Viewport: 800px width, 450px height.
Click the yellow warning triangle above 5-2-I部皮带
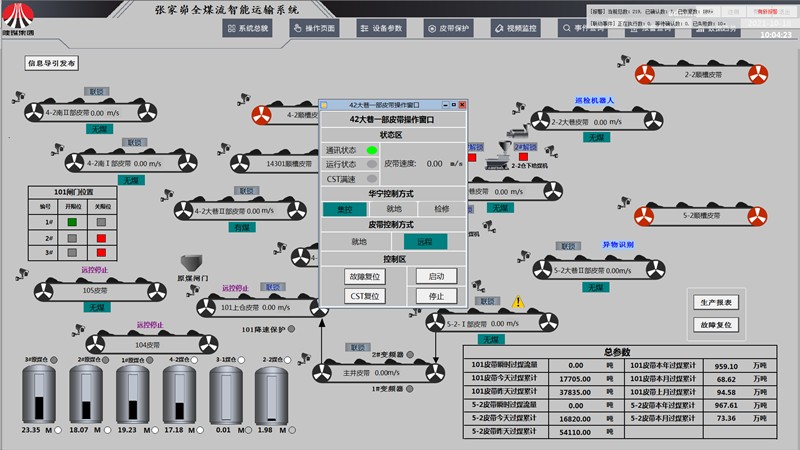pos(518,302)
